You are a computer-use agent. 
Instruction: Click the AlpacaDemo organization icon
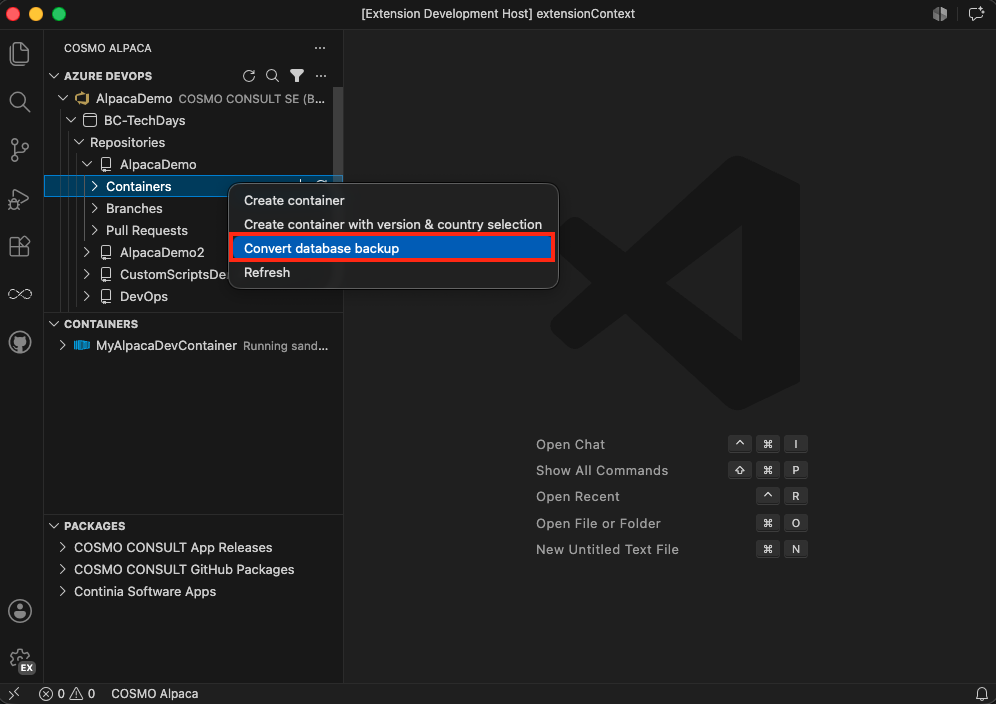click(x=82, y=98)
